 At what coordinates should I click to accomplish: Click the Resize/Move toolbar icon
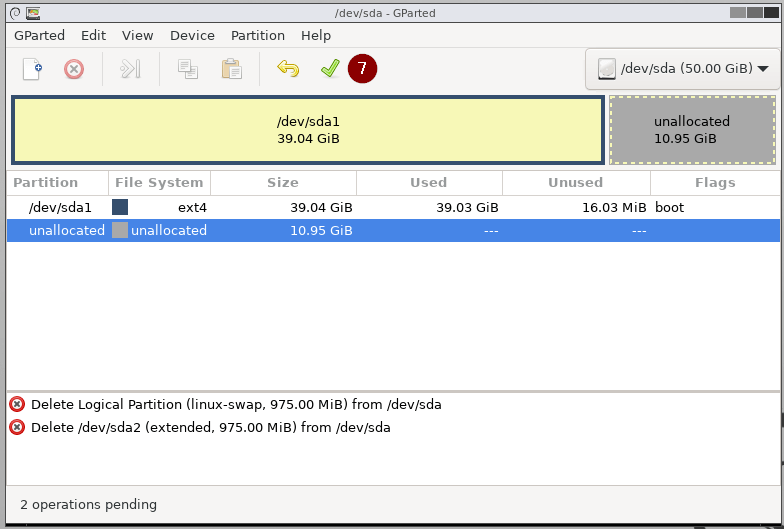coord(130,69)
